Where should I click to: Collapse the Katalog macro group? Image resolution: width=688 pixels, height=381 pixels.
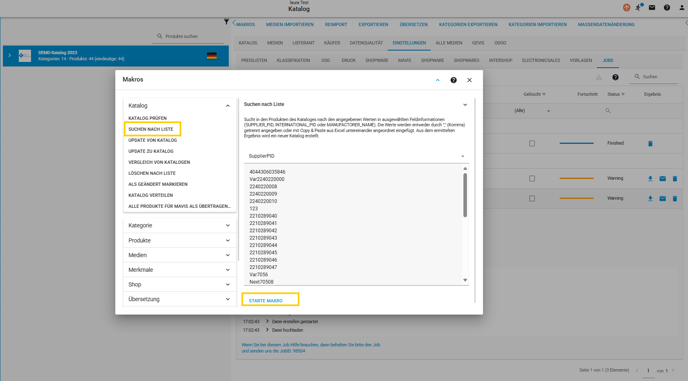coord(227,106)
